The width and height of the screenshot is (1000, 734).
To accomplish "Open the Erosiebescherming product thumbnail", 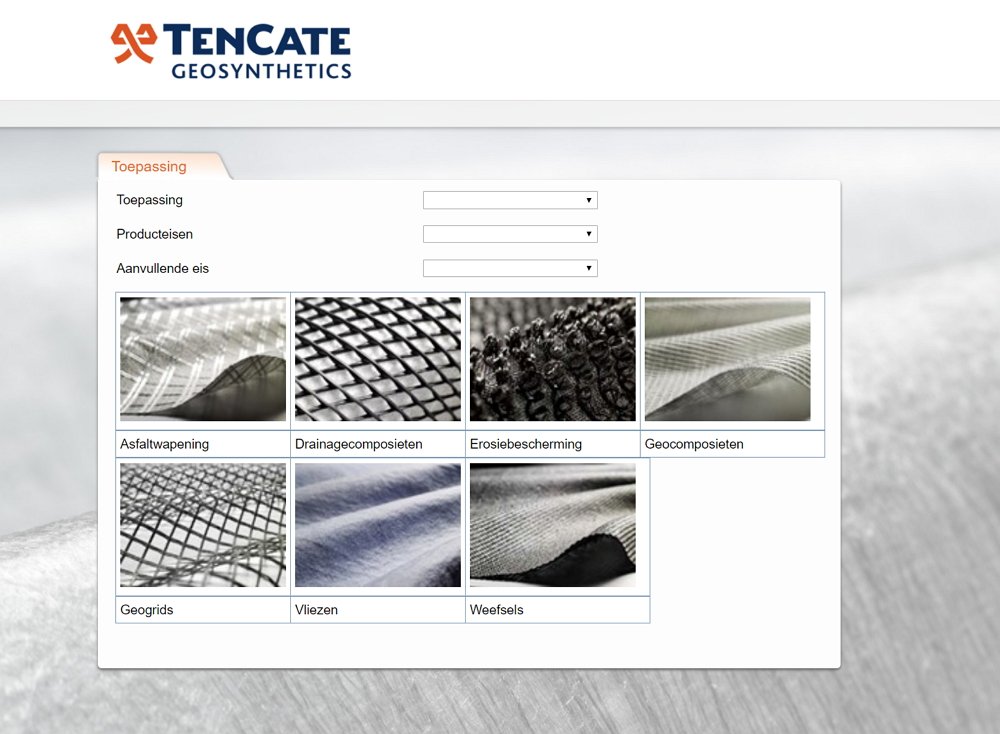I will 551,358.
